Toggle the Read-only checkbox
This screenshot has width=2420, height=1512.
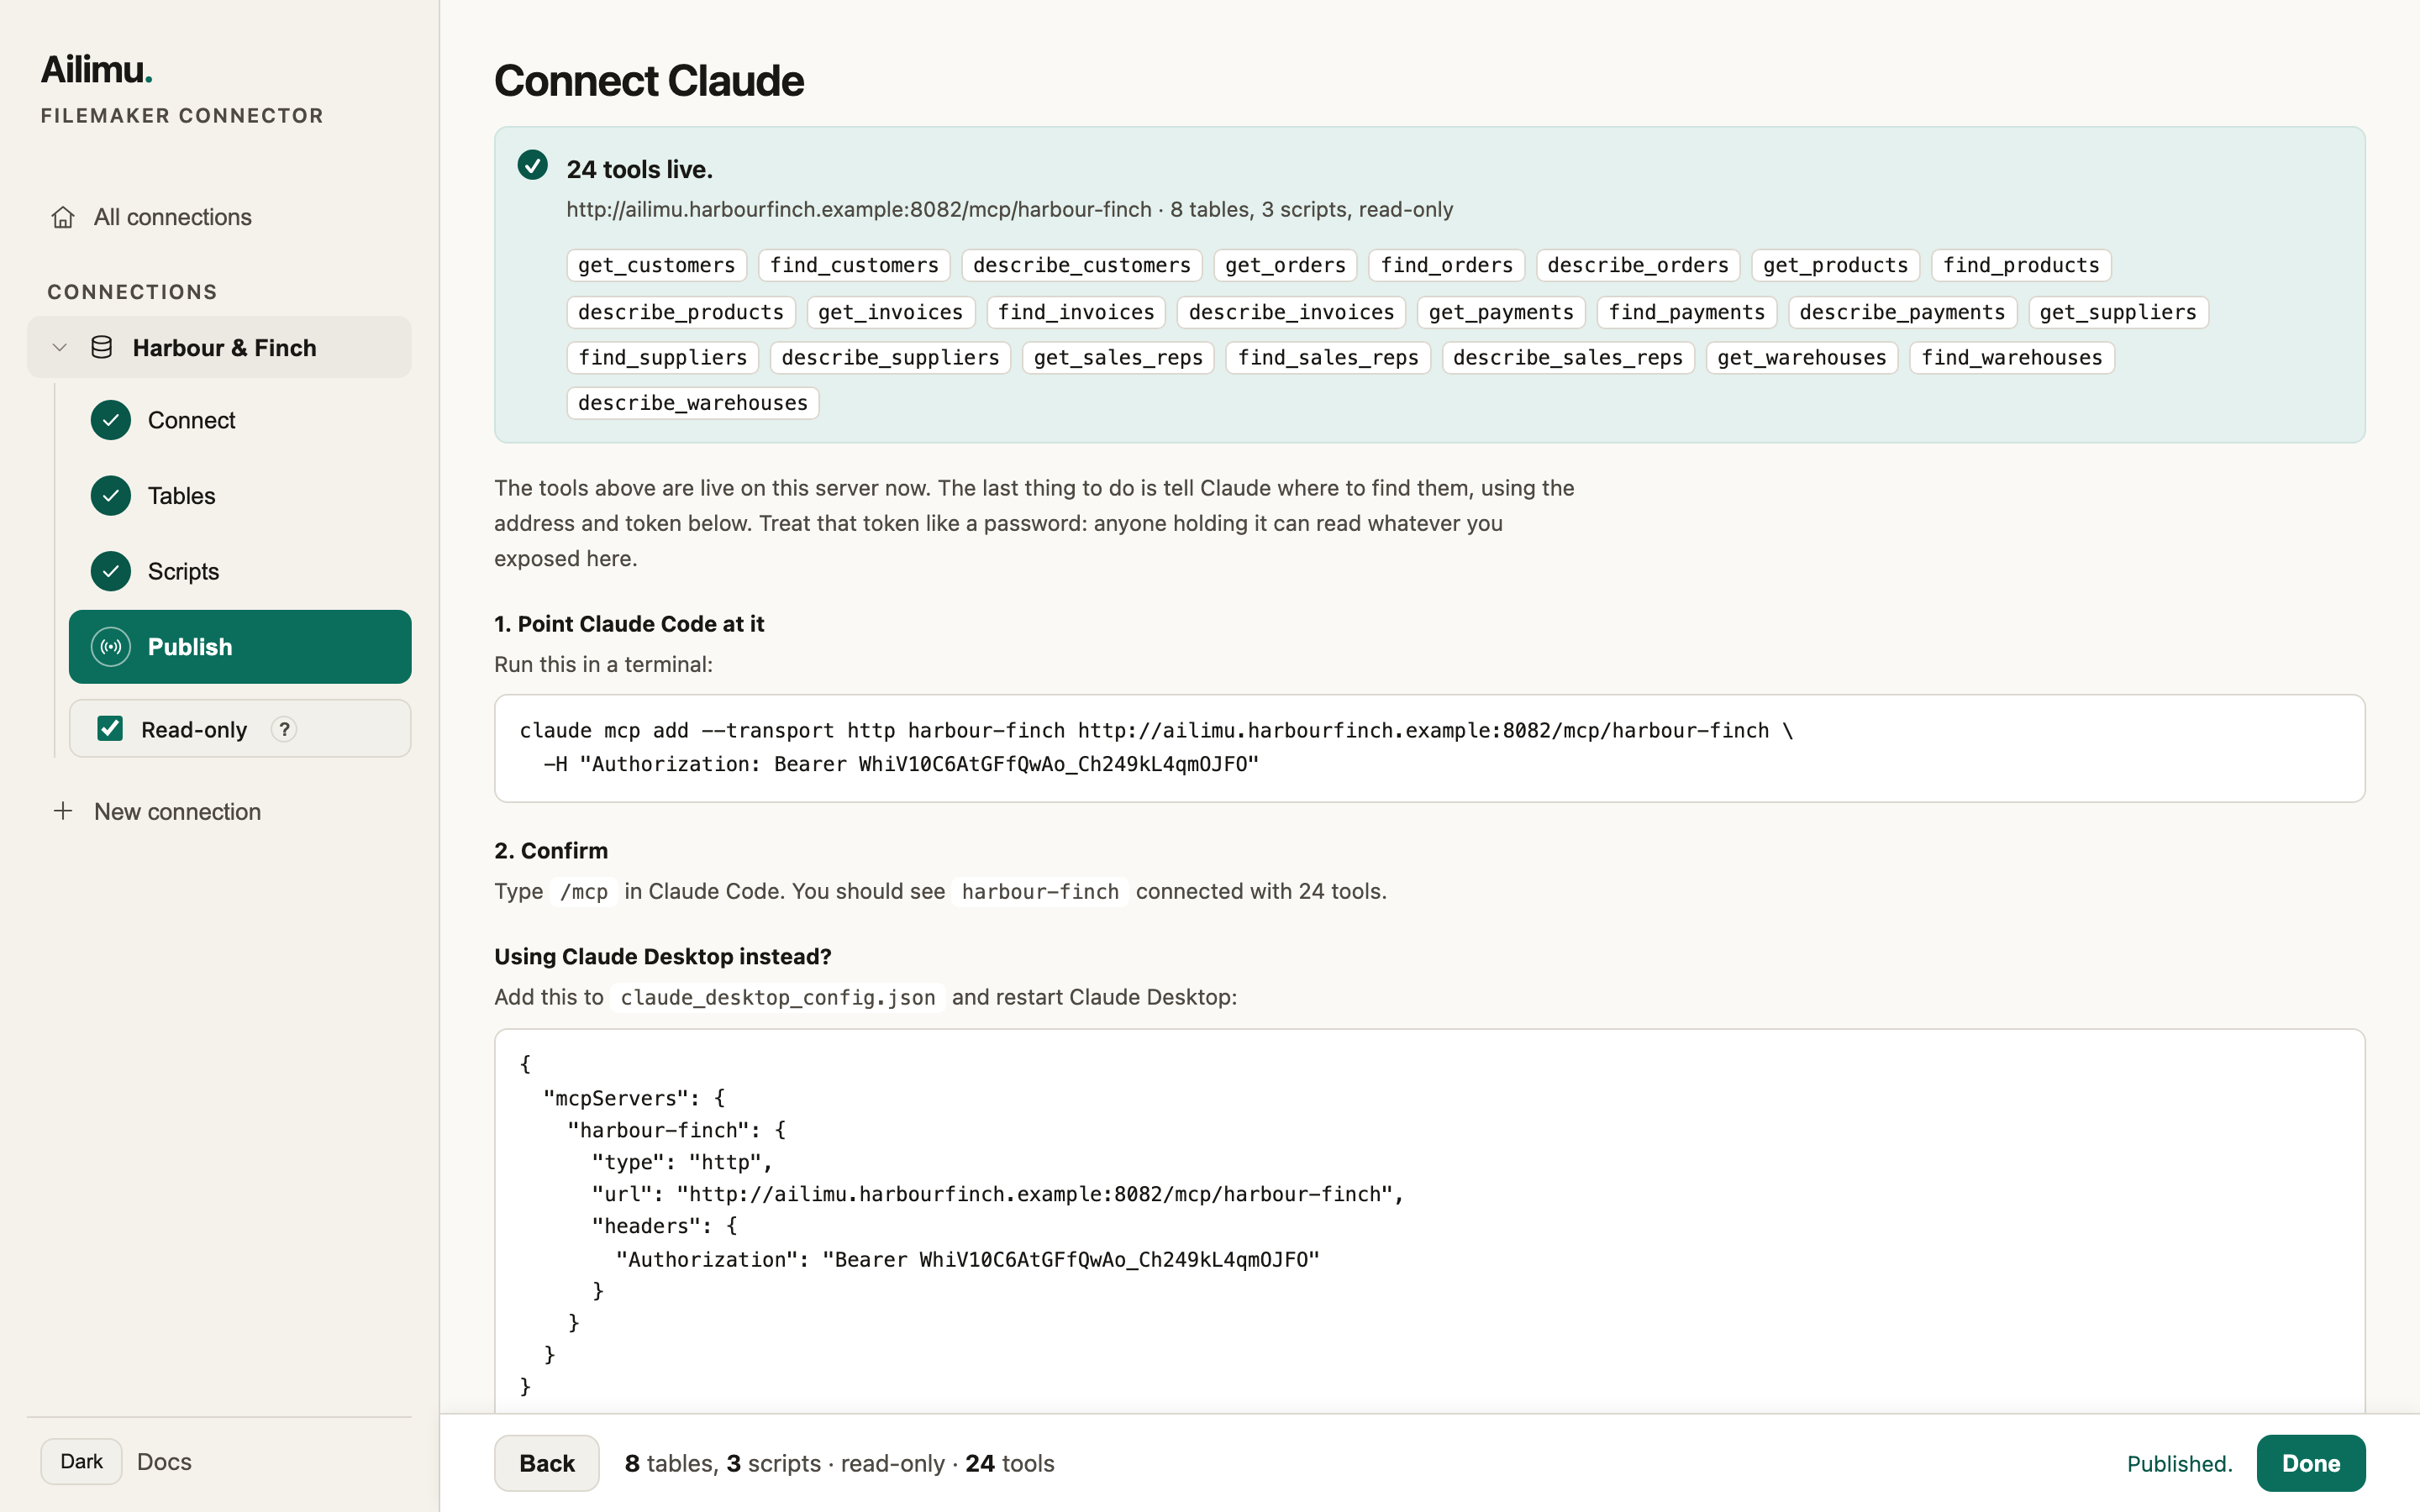pos(110,729)
